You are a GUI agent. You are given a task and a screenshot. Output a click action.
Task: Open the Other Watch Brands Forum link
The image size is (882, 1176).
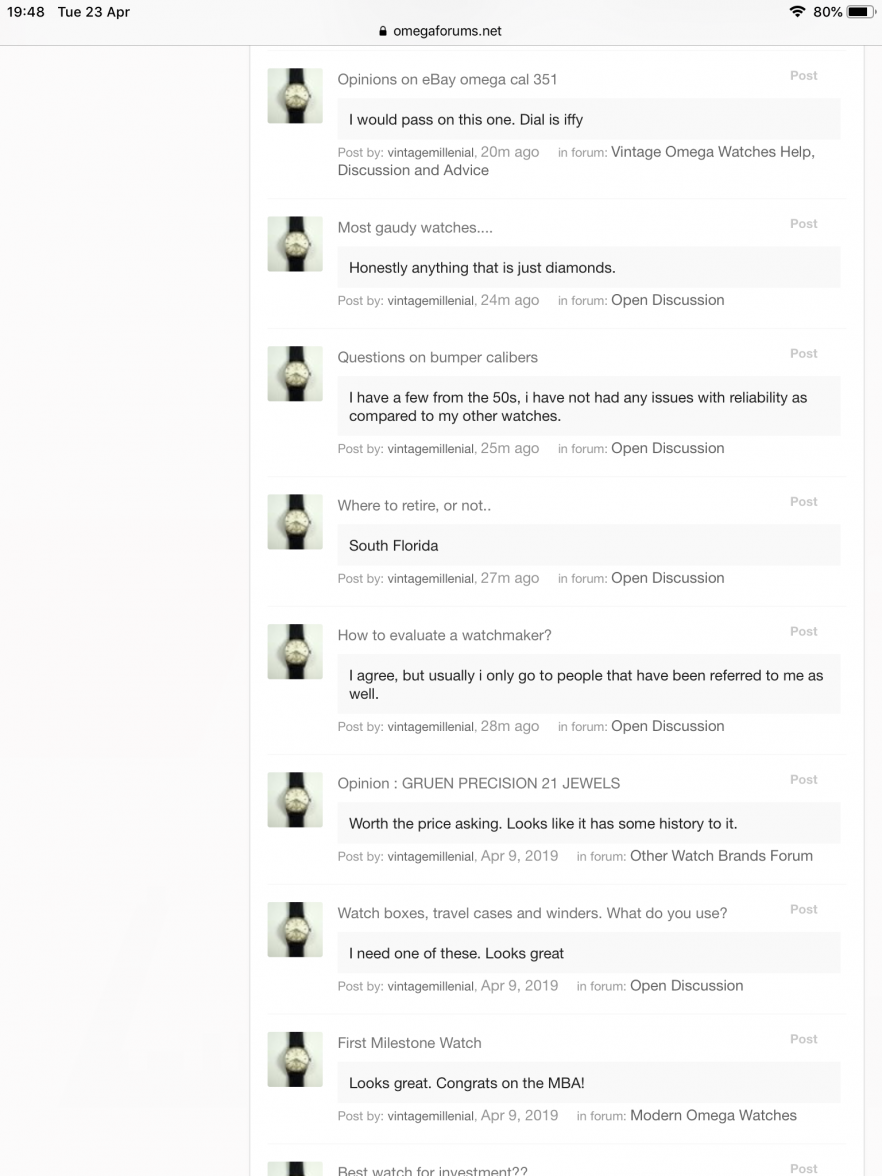[x=722, y=856]
